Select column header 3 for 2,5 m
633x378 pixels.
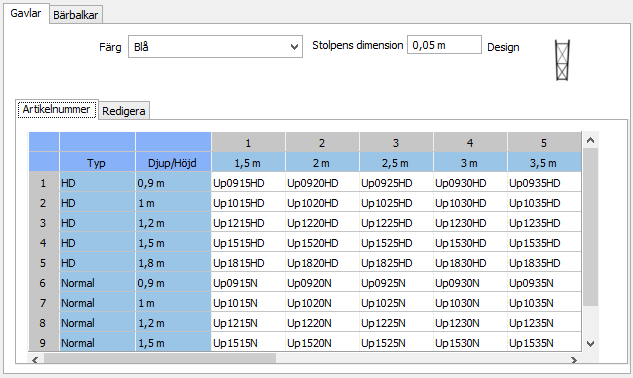(x=396, y=143)
